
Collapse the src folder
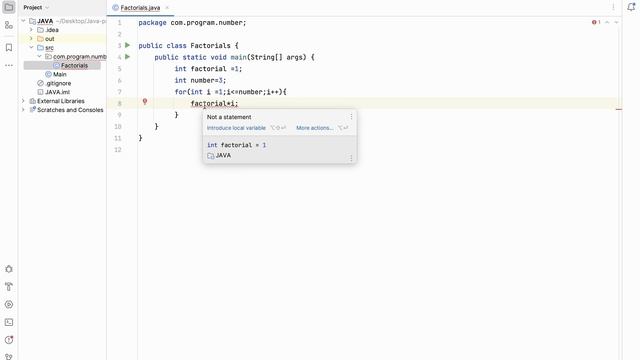pyautogui.click(x=31, y=48)
